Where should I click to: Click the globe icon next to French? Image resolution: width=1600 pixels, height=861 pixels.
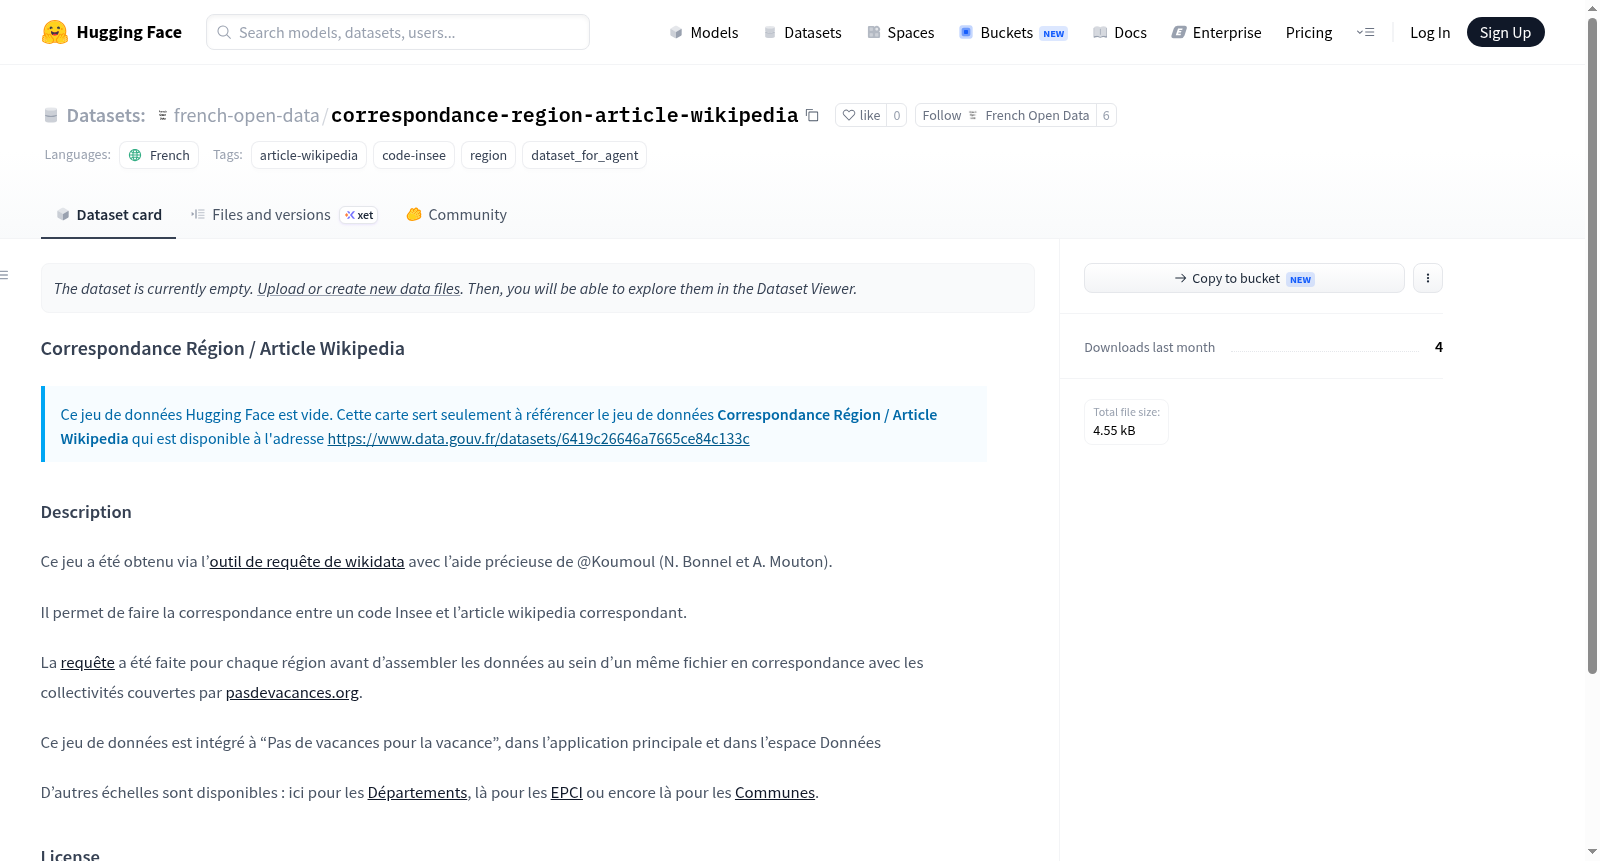point(135,155)
